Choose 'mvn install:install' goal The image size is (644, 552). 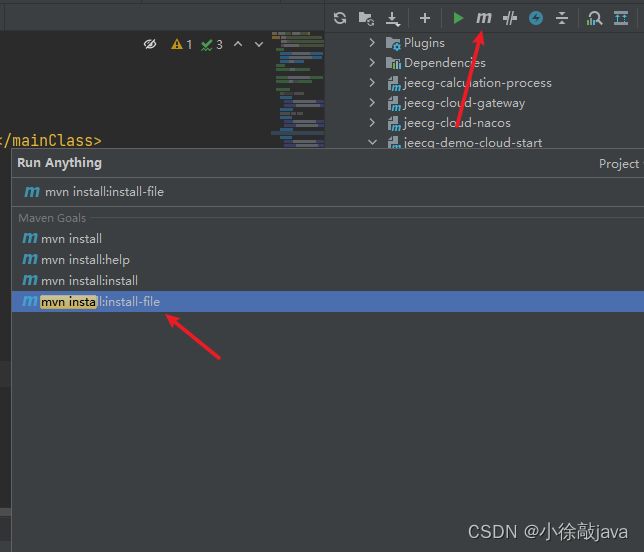[328, 281]
